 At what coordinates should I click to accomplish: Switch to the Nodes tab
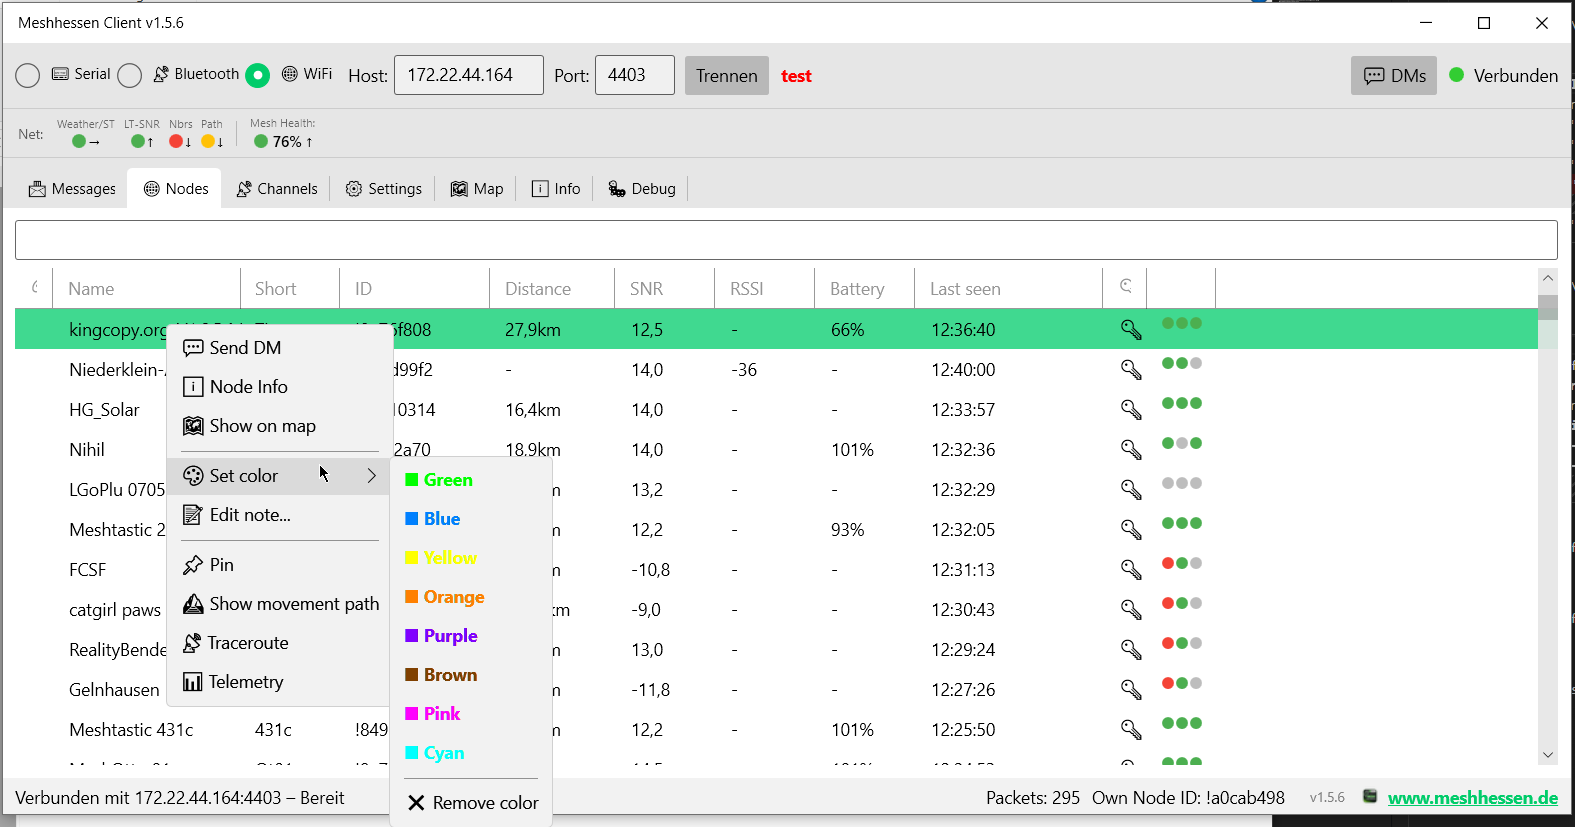click(x=176, y=189)
